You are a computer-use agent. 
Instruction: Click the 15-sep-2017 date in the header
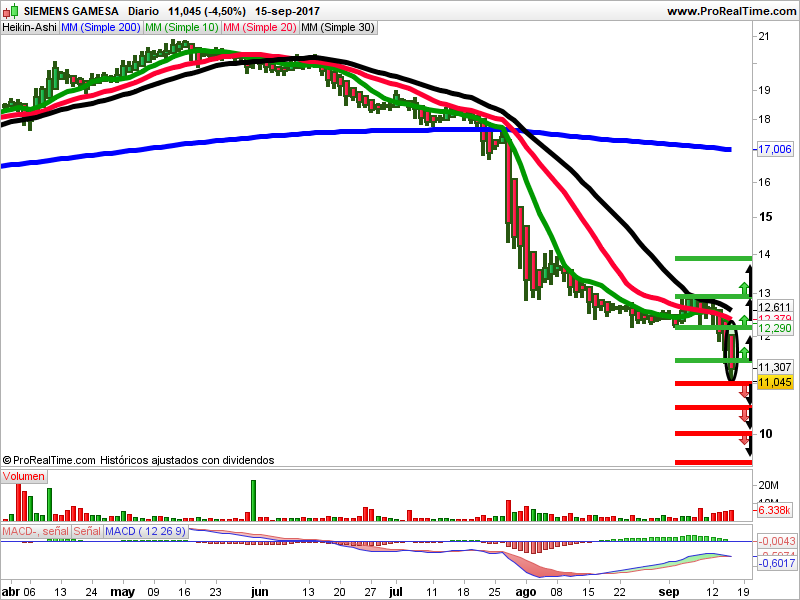[287, 11]
